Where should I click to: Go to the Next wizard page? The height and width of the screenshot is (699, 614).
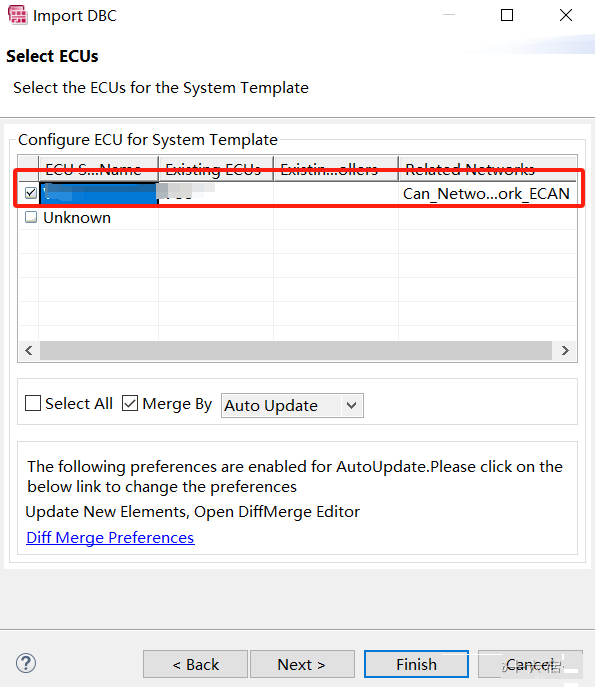(302, 664)
